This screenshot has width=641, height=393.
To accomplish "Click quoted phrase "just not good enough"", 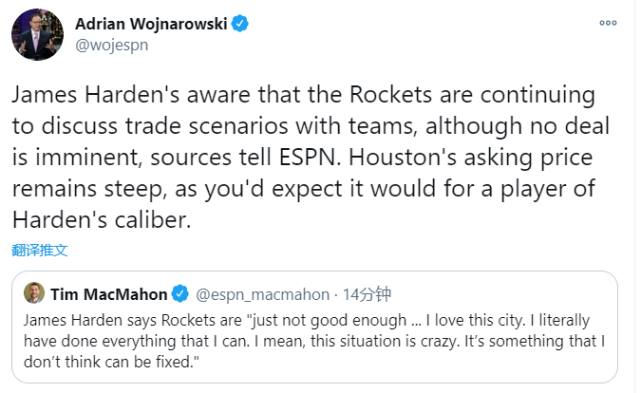I will click(x=327, y=320).
